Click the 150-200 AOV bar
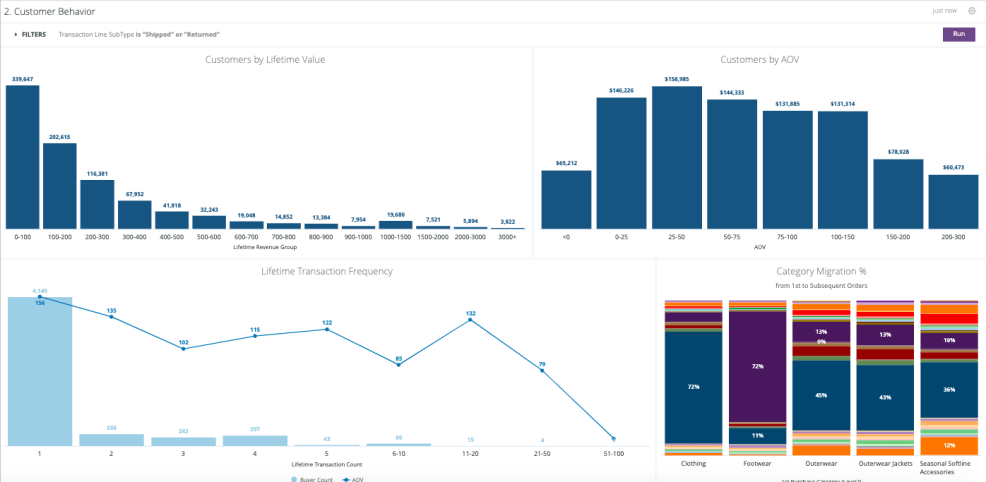986x482 pixels. point(898,194)
